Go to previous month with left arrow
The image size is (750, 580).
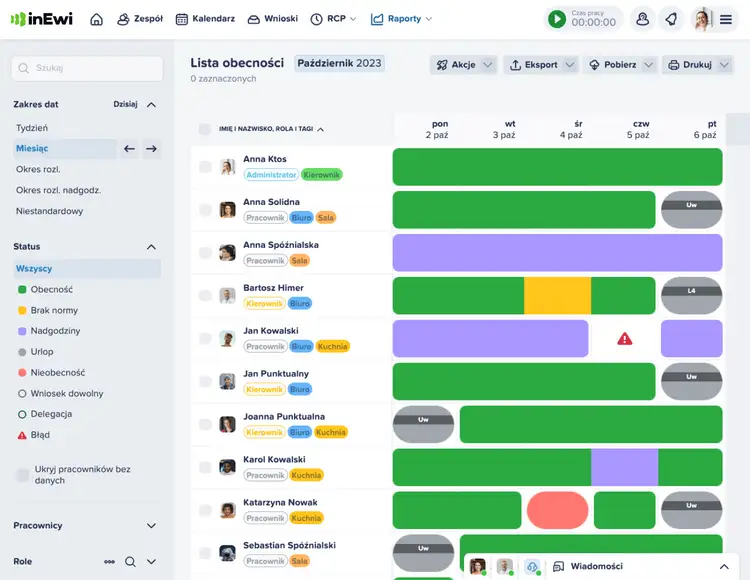coord(129,149)
